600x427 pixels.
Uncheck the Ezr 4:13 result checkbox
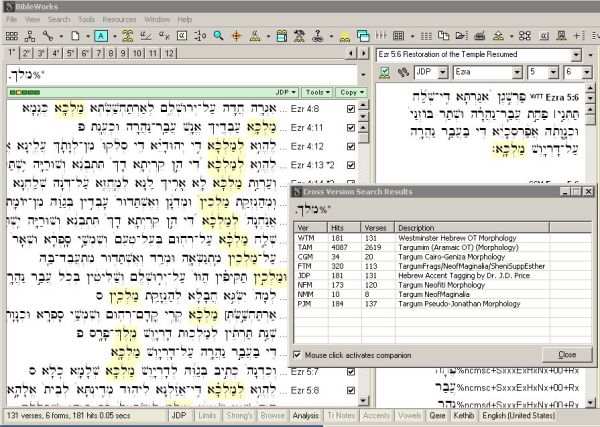(x=351, y=165)
